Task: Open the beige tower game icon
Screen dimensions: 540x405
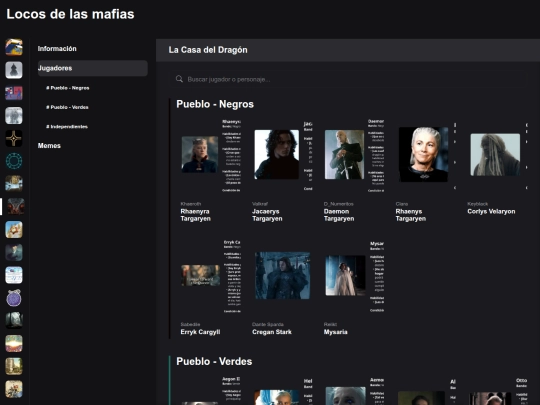Action: click(x=14, y=366)
